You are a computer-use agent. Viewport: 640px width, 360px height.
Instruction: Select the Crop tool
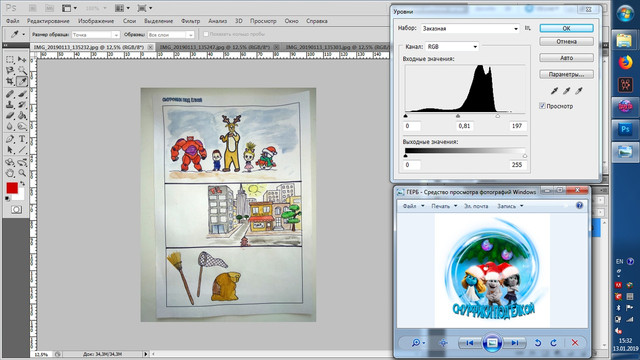pos(10,81)
